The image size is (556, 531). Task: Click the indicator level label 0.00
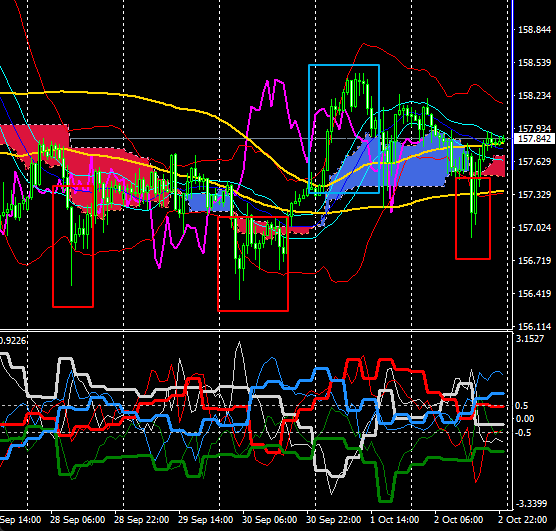point(525,419)
